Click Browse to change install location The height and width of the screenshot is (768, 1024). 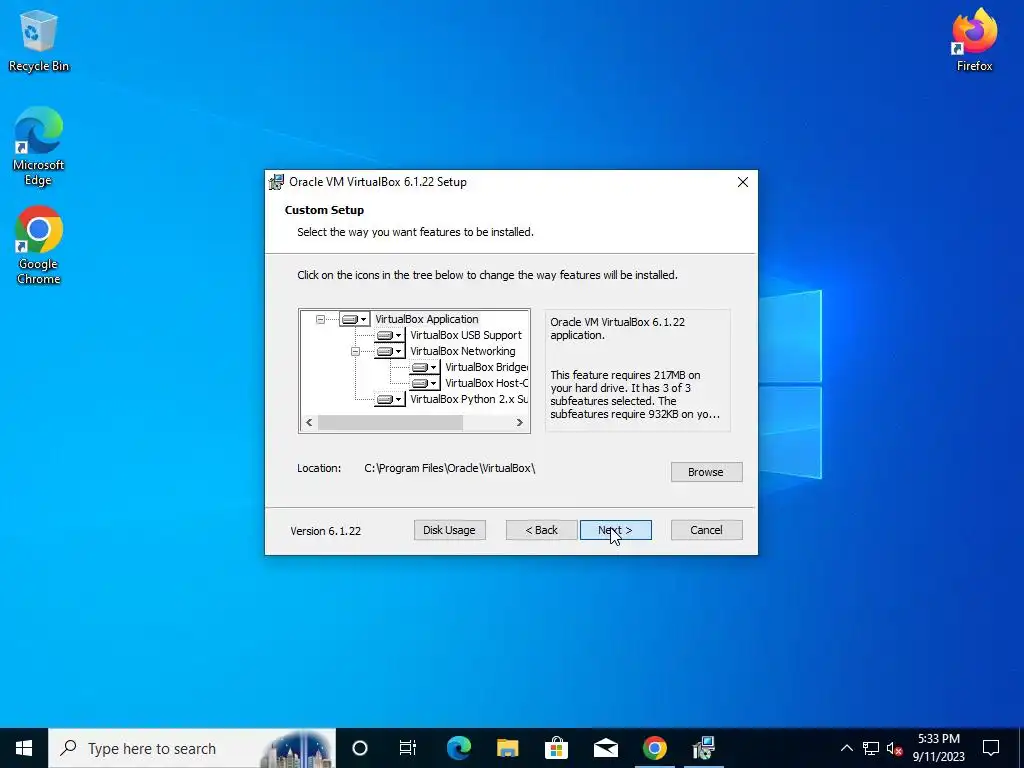pyautogui.click(x=706, y=472)
